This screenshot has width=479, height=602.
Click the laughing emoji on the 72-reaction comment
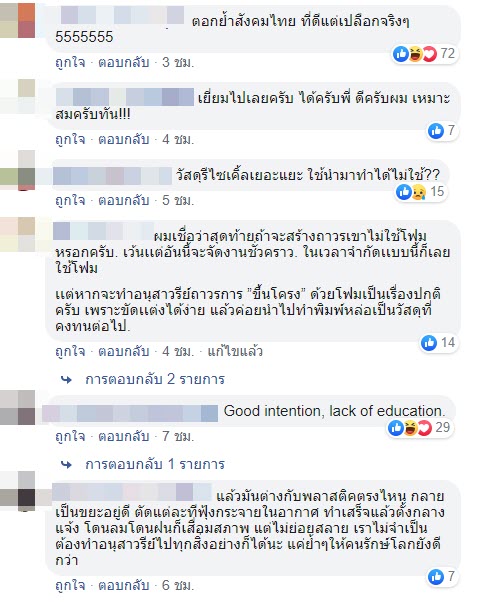[415, 54]
